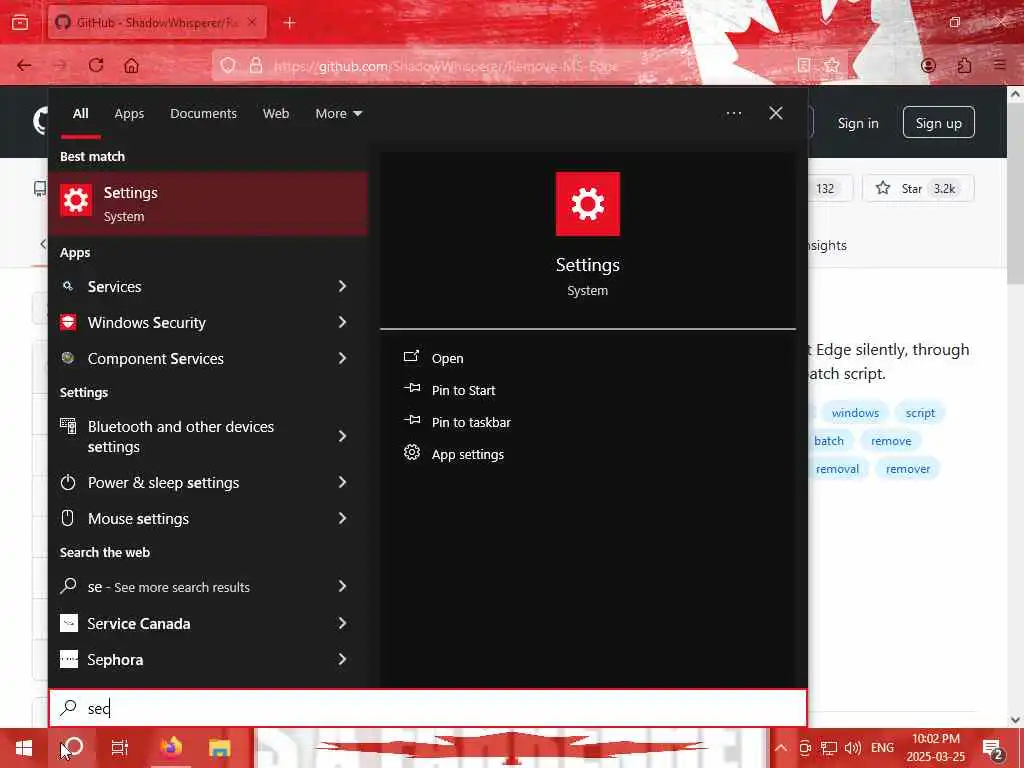1024x768 pixels.
Task: Click Pin to Start action
Action: pos(463,391)
